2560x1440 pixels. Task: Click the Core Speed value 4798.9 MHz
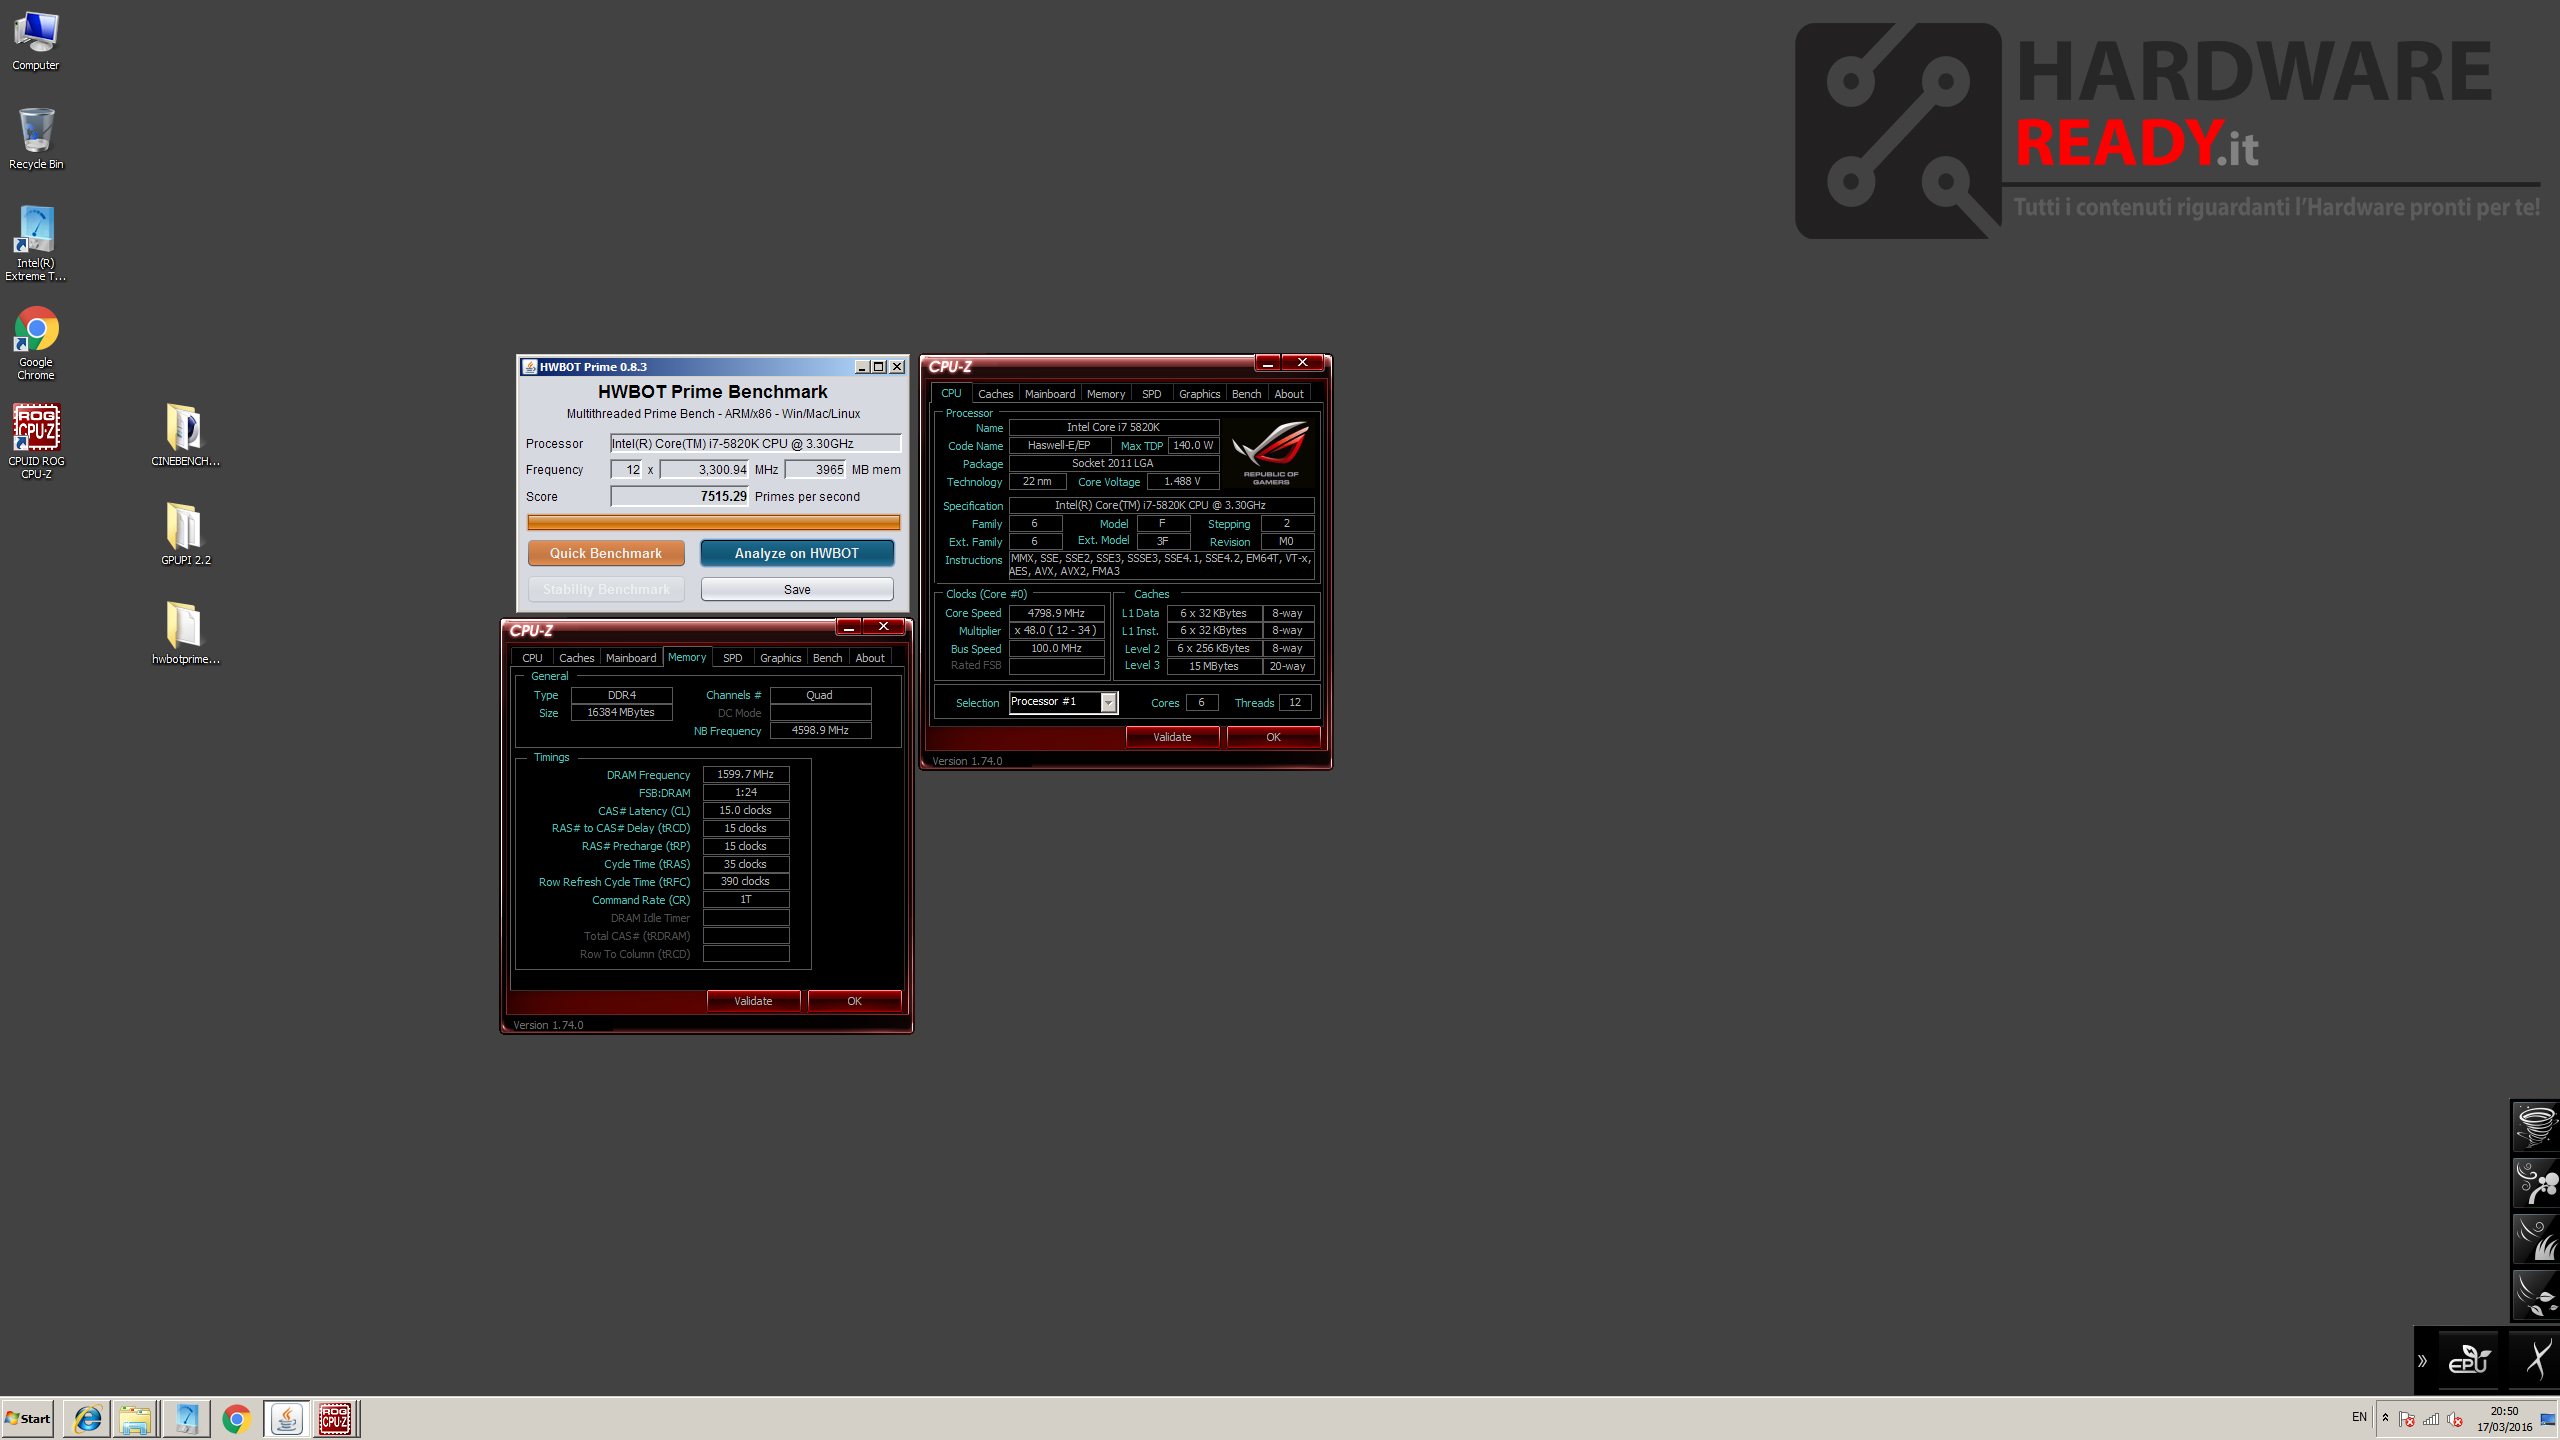click(x=1056, y=613)
